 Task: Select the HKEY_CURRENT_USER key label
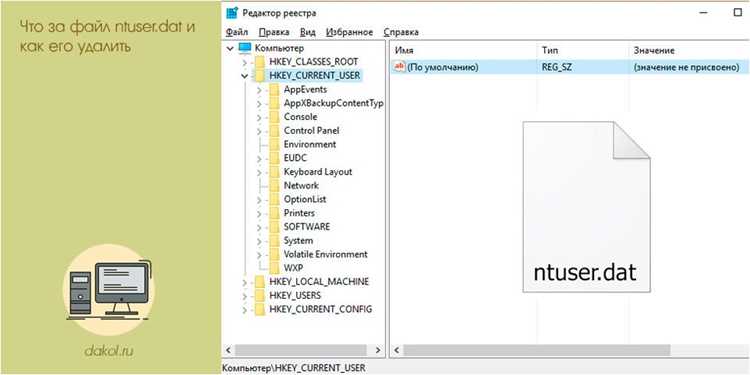[315, 76]
